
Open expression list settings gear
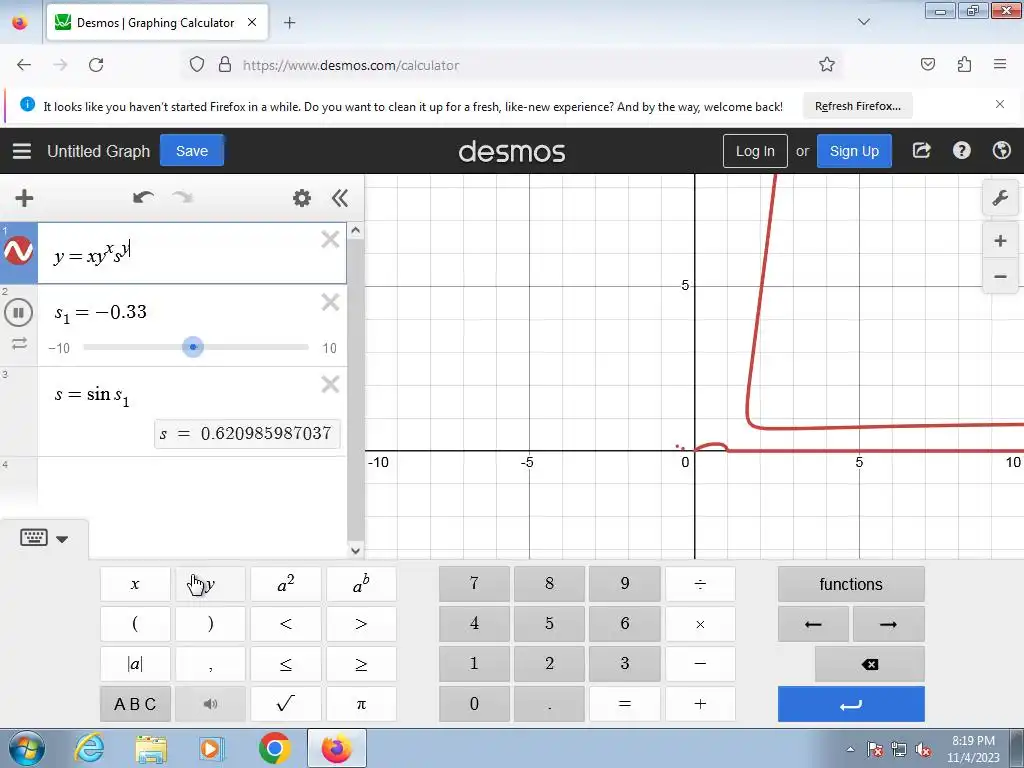click(302, 198)
